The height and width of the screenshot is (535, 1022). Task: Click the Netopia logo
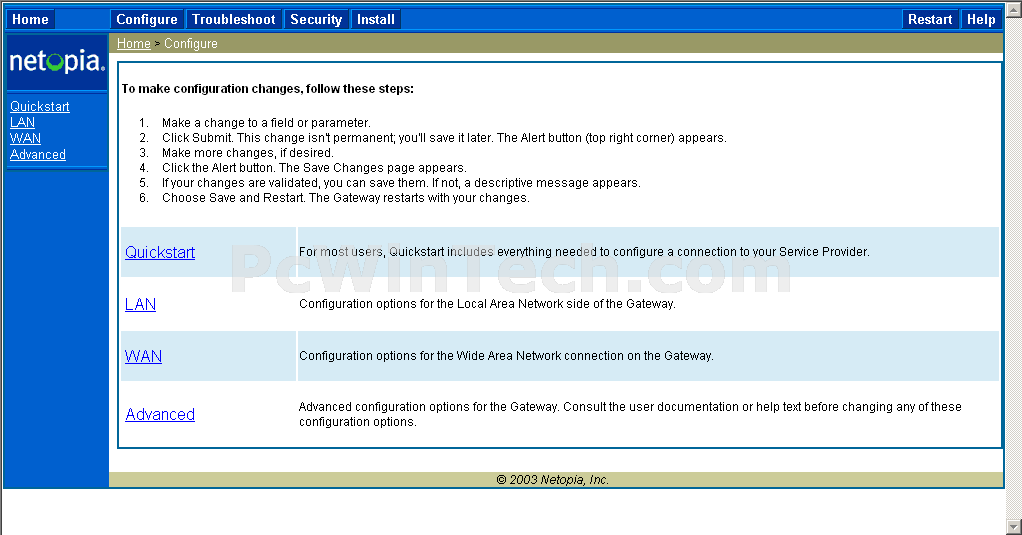click(x=57, y=62)
